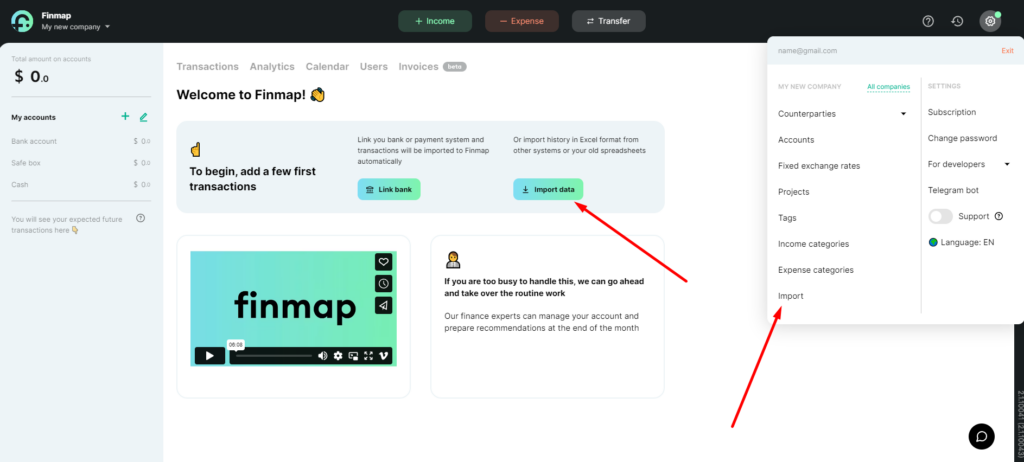Open the Users tab
Viewport: 1024px width, 462px height.
[x=374, y=67]
